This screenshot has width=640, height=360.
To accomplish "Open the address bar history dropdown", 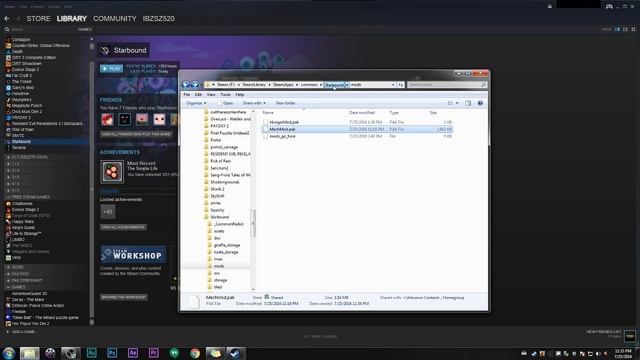I will point(393,85).
